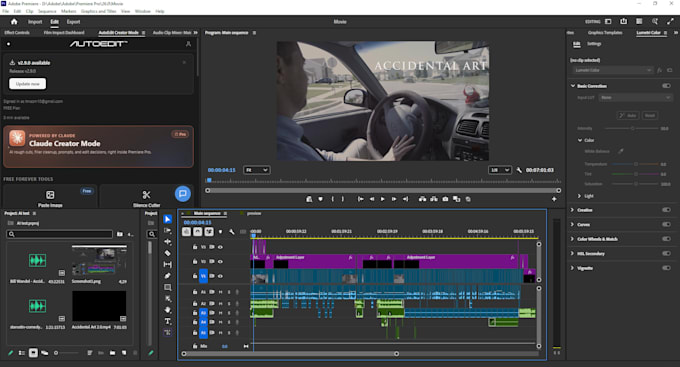This screenshot has width=680, height=367.
Task: Switch to the Export workspace tab
Action: click(x=73, y=22)
